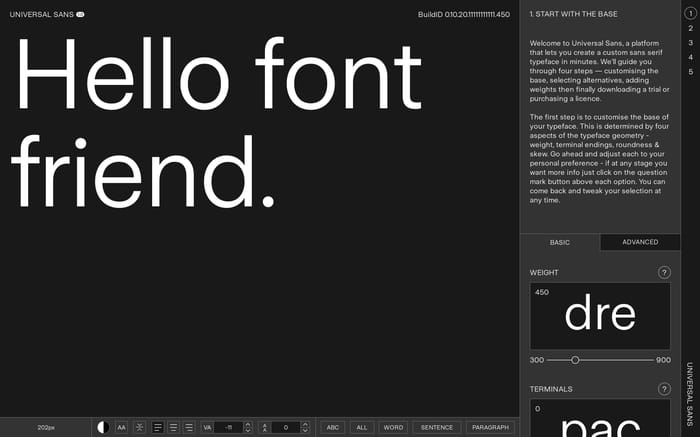Align text left
Screen dimensions: 700x437
[158, 427]
